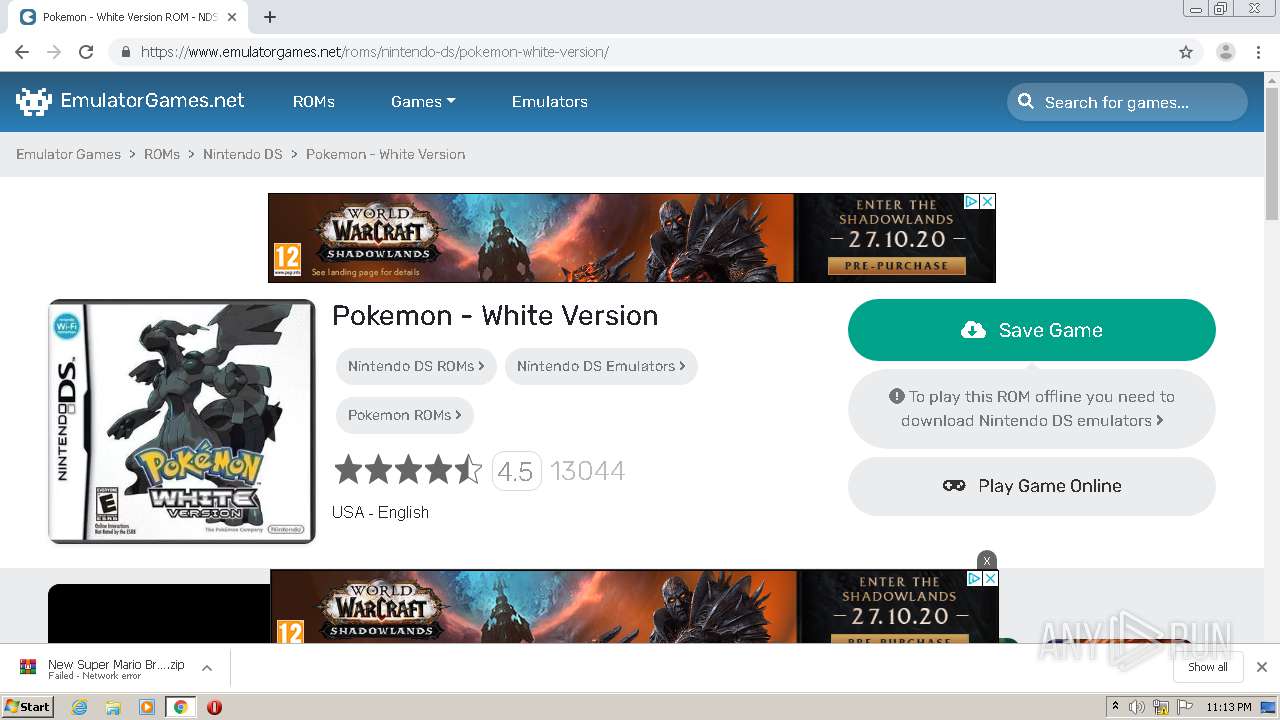Screen dimensions: 1280x720
Task: Open the volume control tray icon
Action: click(1137, 707)
